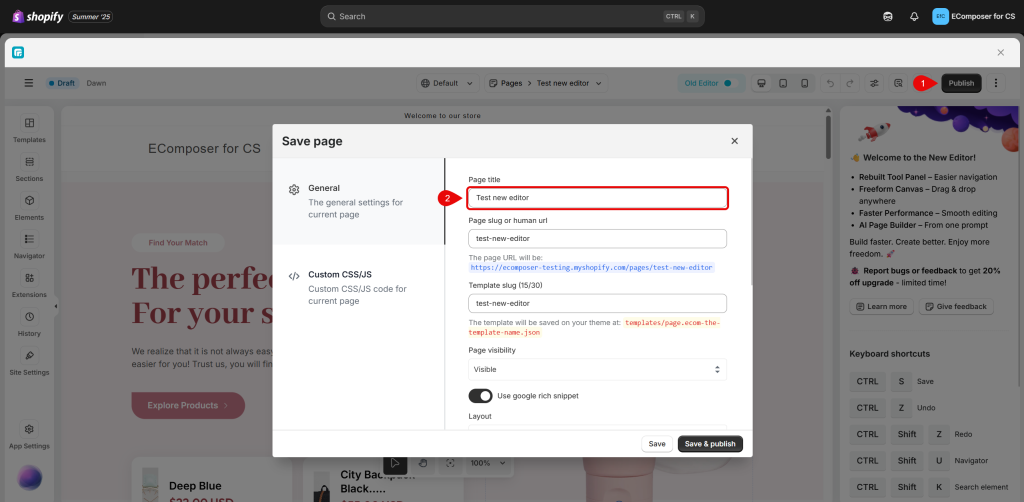Screen dimensions: 1024x502
Task: Click the Shopify Search box
Action: [x=512, y=16]
